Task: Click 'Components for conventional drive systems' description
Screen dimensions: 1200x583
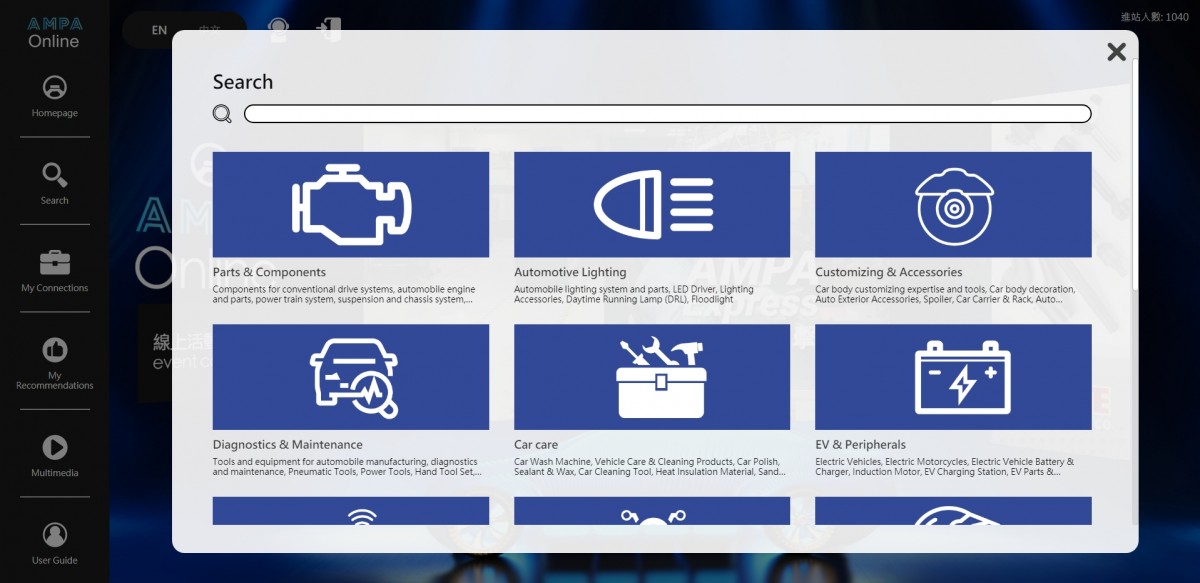Action: click(344, 294)
